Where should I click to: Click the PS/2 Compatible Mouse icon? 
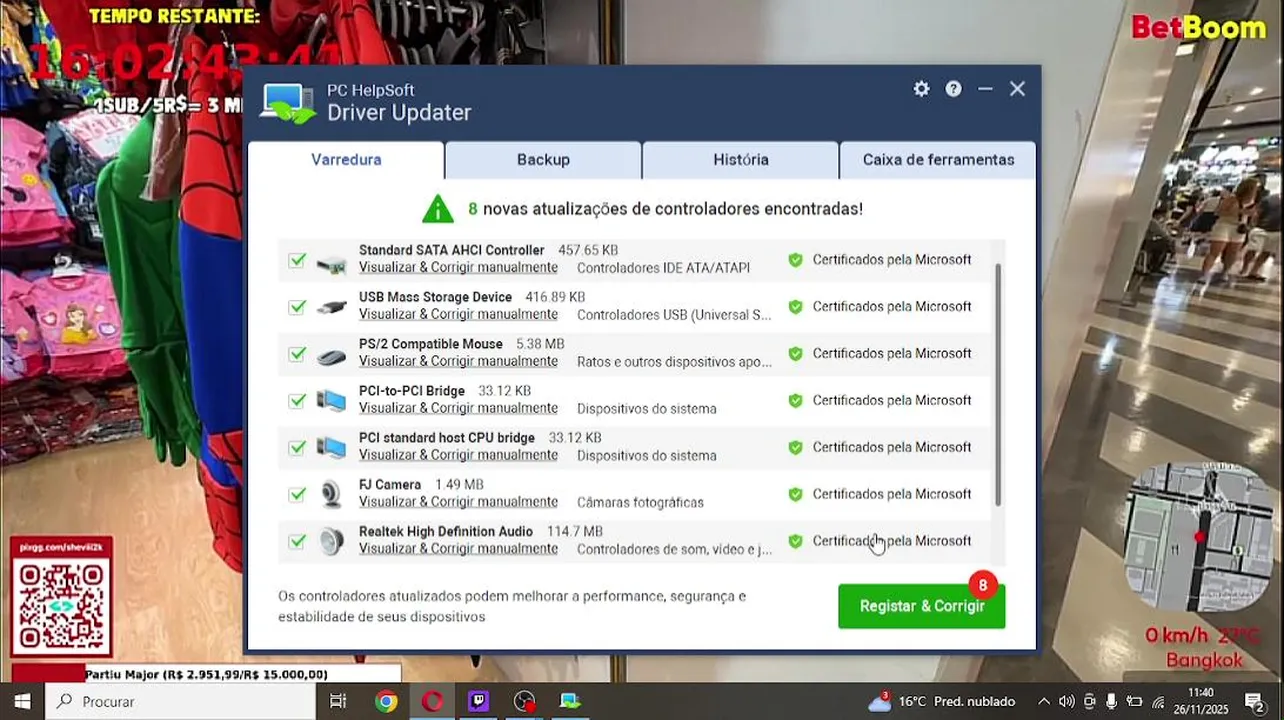coord(331,356)
